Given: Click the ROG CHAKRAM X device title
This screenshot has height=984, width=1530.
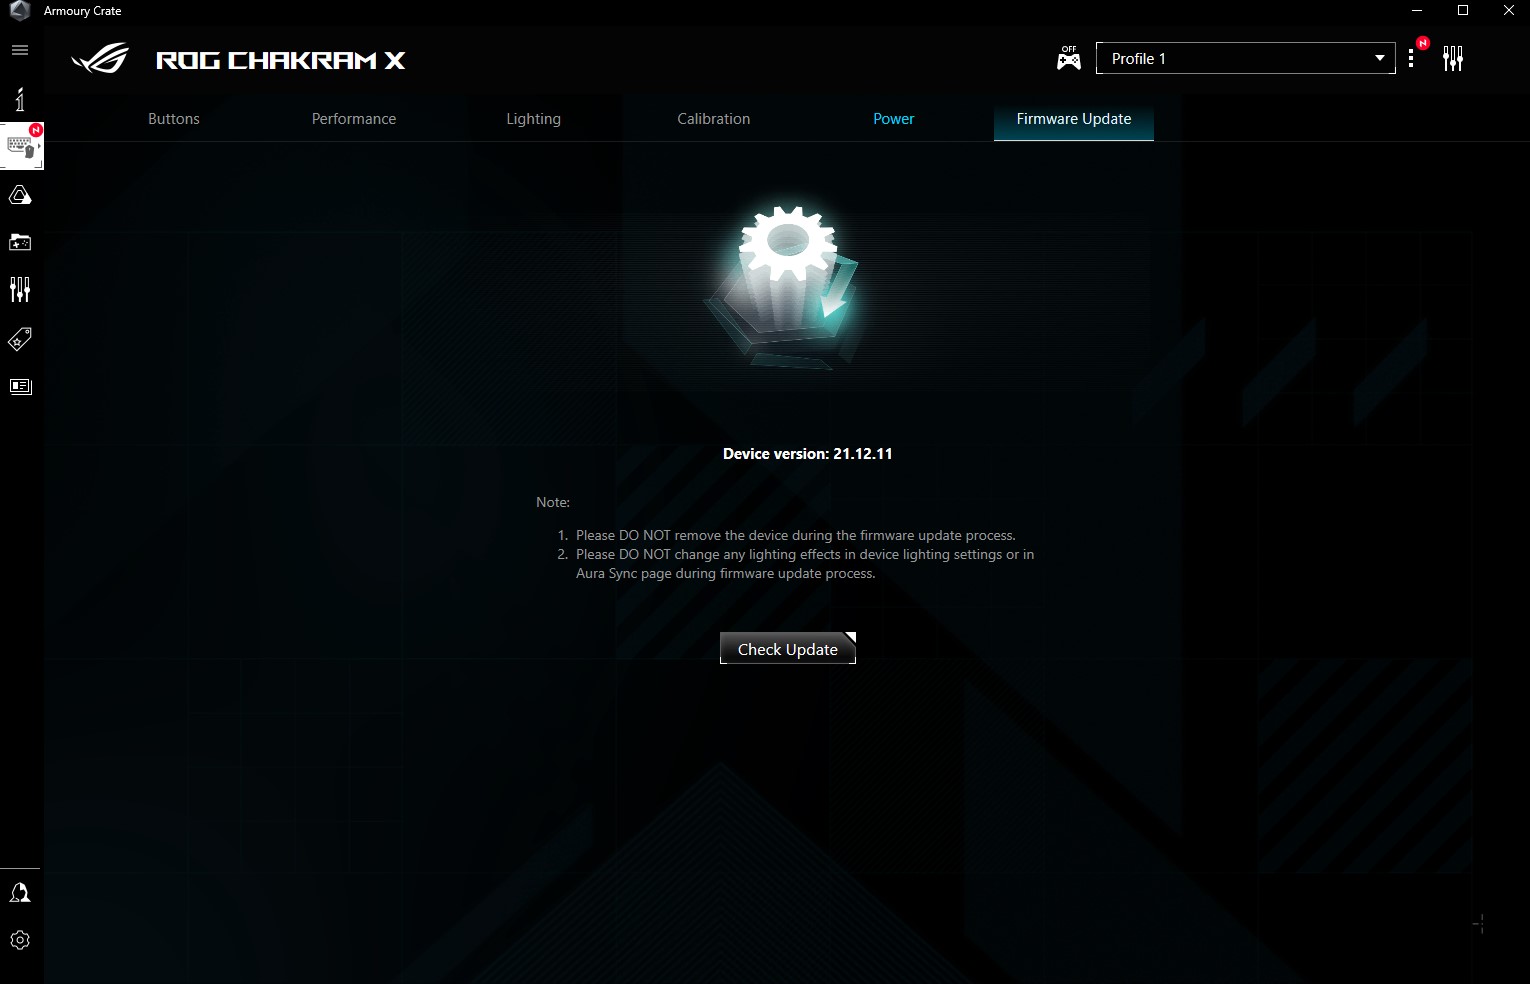Looking at the screenshot, I should click(x=281, y=60).
